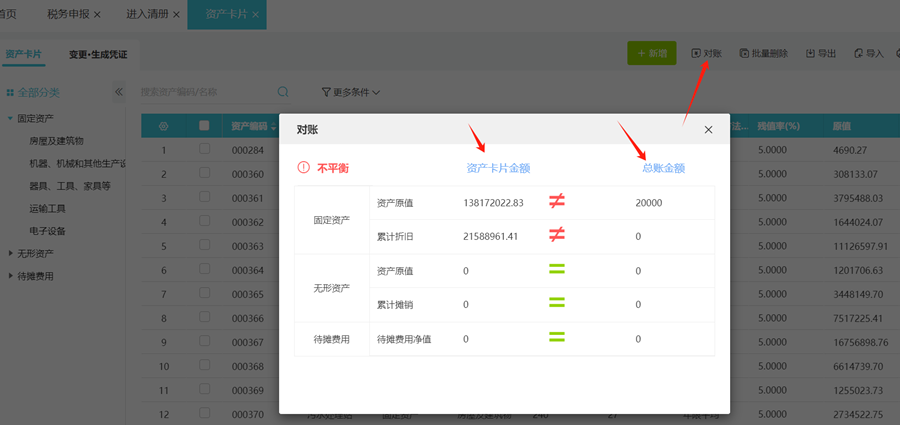Select 房屋及建筑物 category
Image resolution: width=900 pixels, height=425 pixels.
(56, 141)
